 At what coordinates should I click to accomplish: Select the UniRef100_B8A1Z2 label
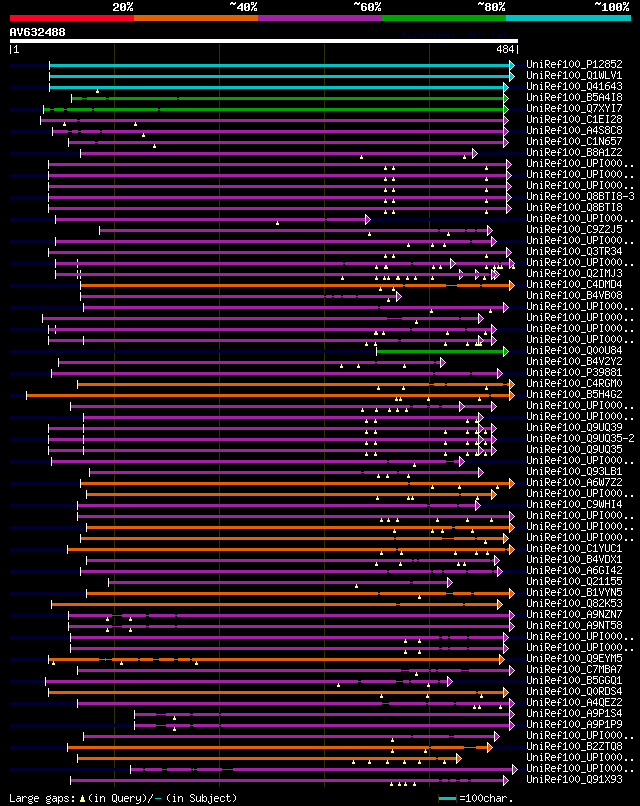(574, 153)
